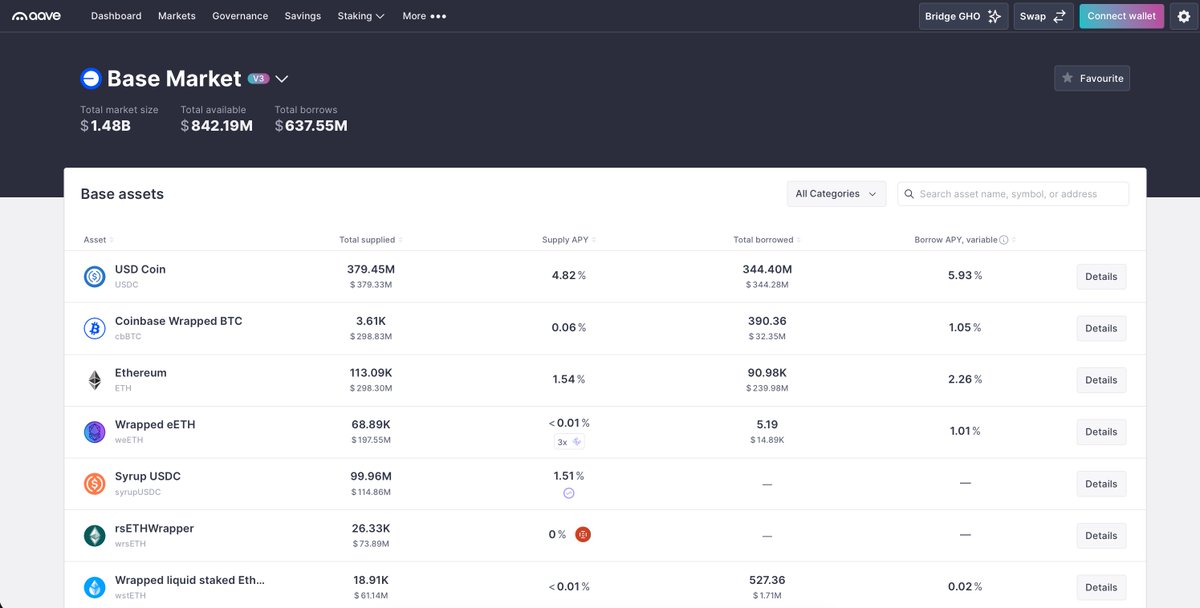Click the Syrup USDC asset name
Screen dimensions: 1200x608
148,477
